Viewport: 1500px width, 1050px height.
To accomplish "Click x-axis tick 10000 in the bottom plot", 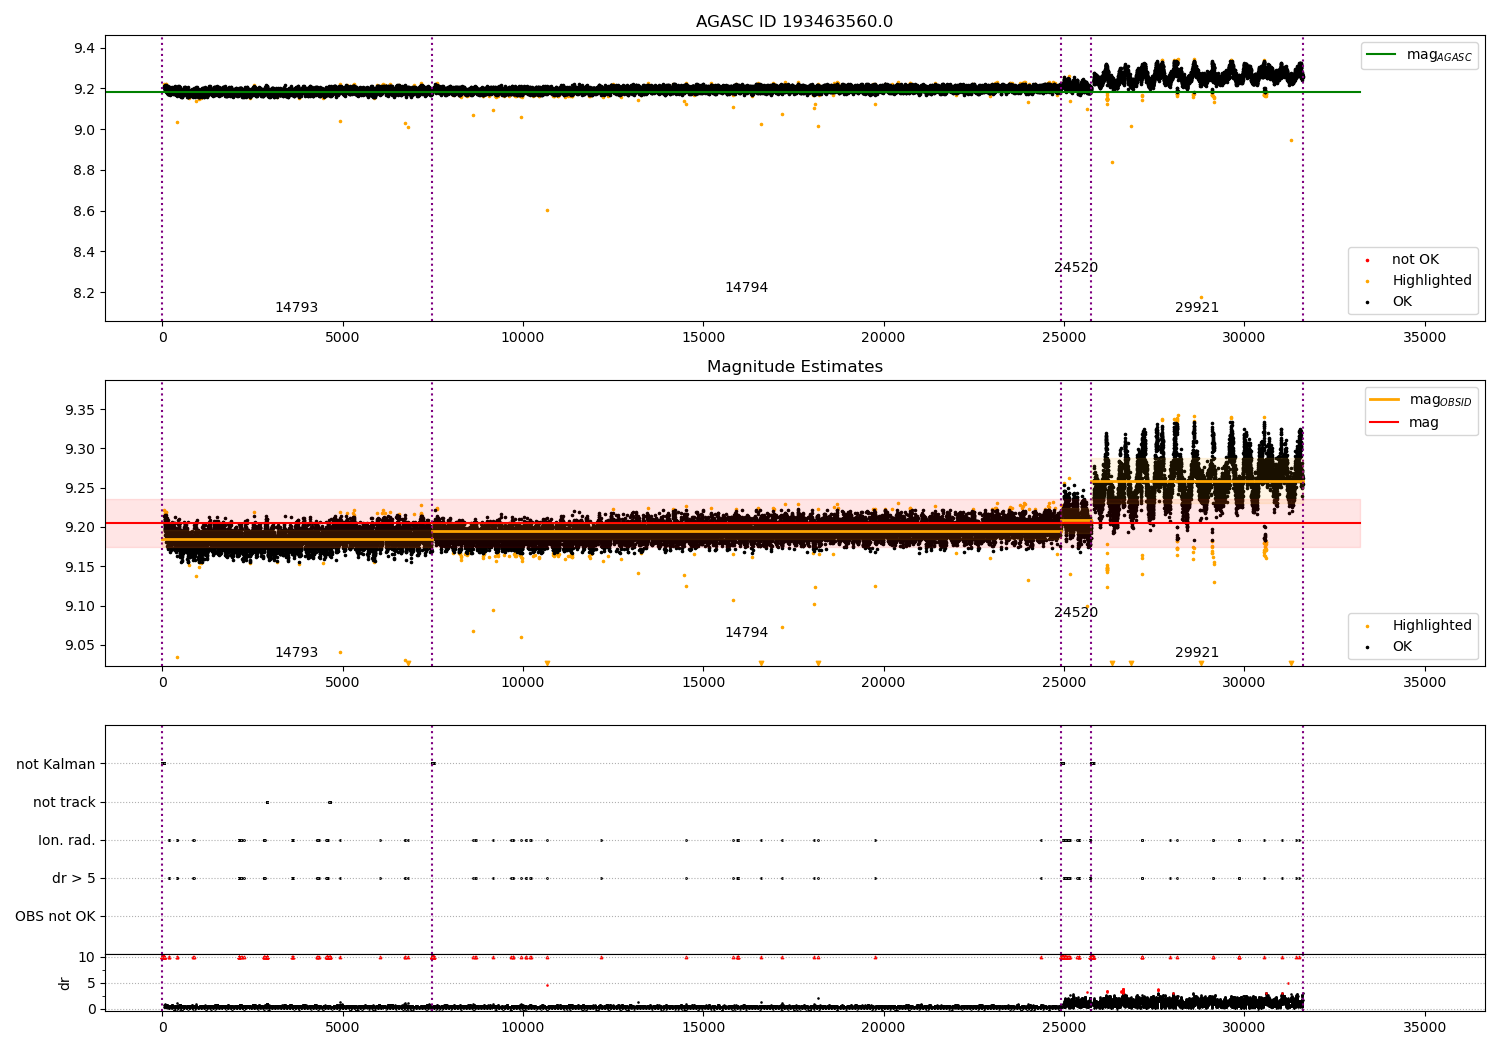I will (x=522, y=1028).
